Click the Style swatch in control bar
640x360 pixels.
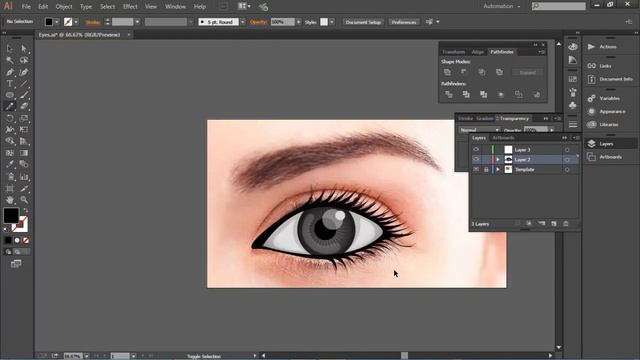(x=324, y=22)
